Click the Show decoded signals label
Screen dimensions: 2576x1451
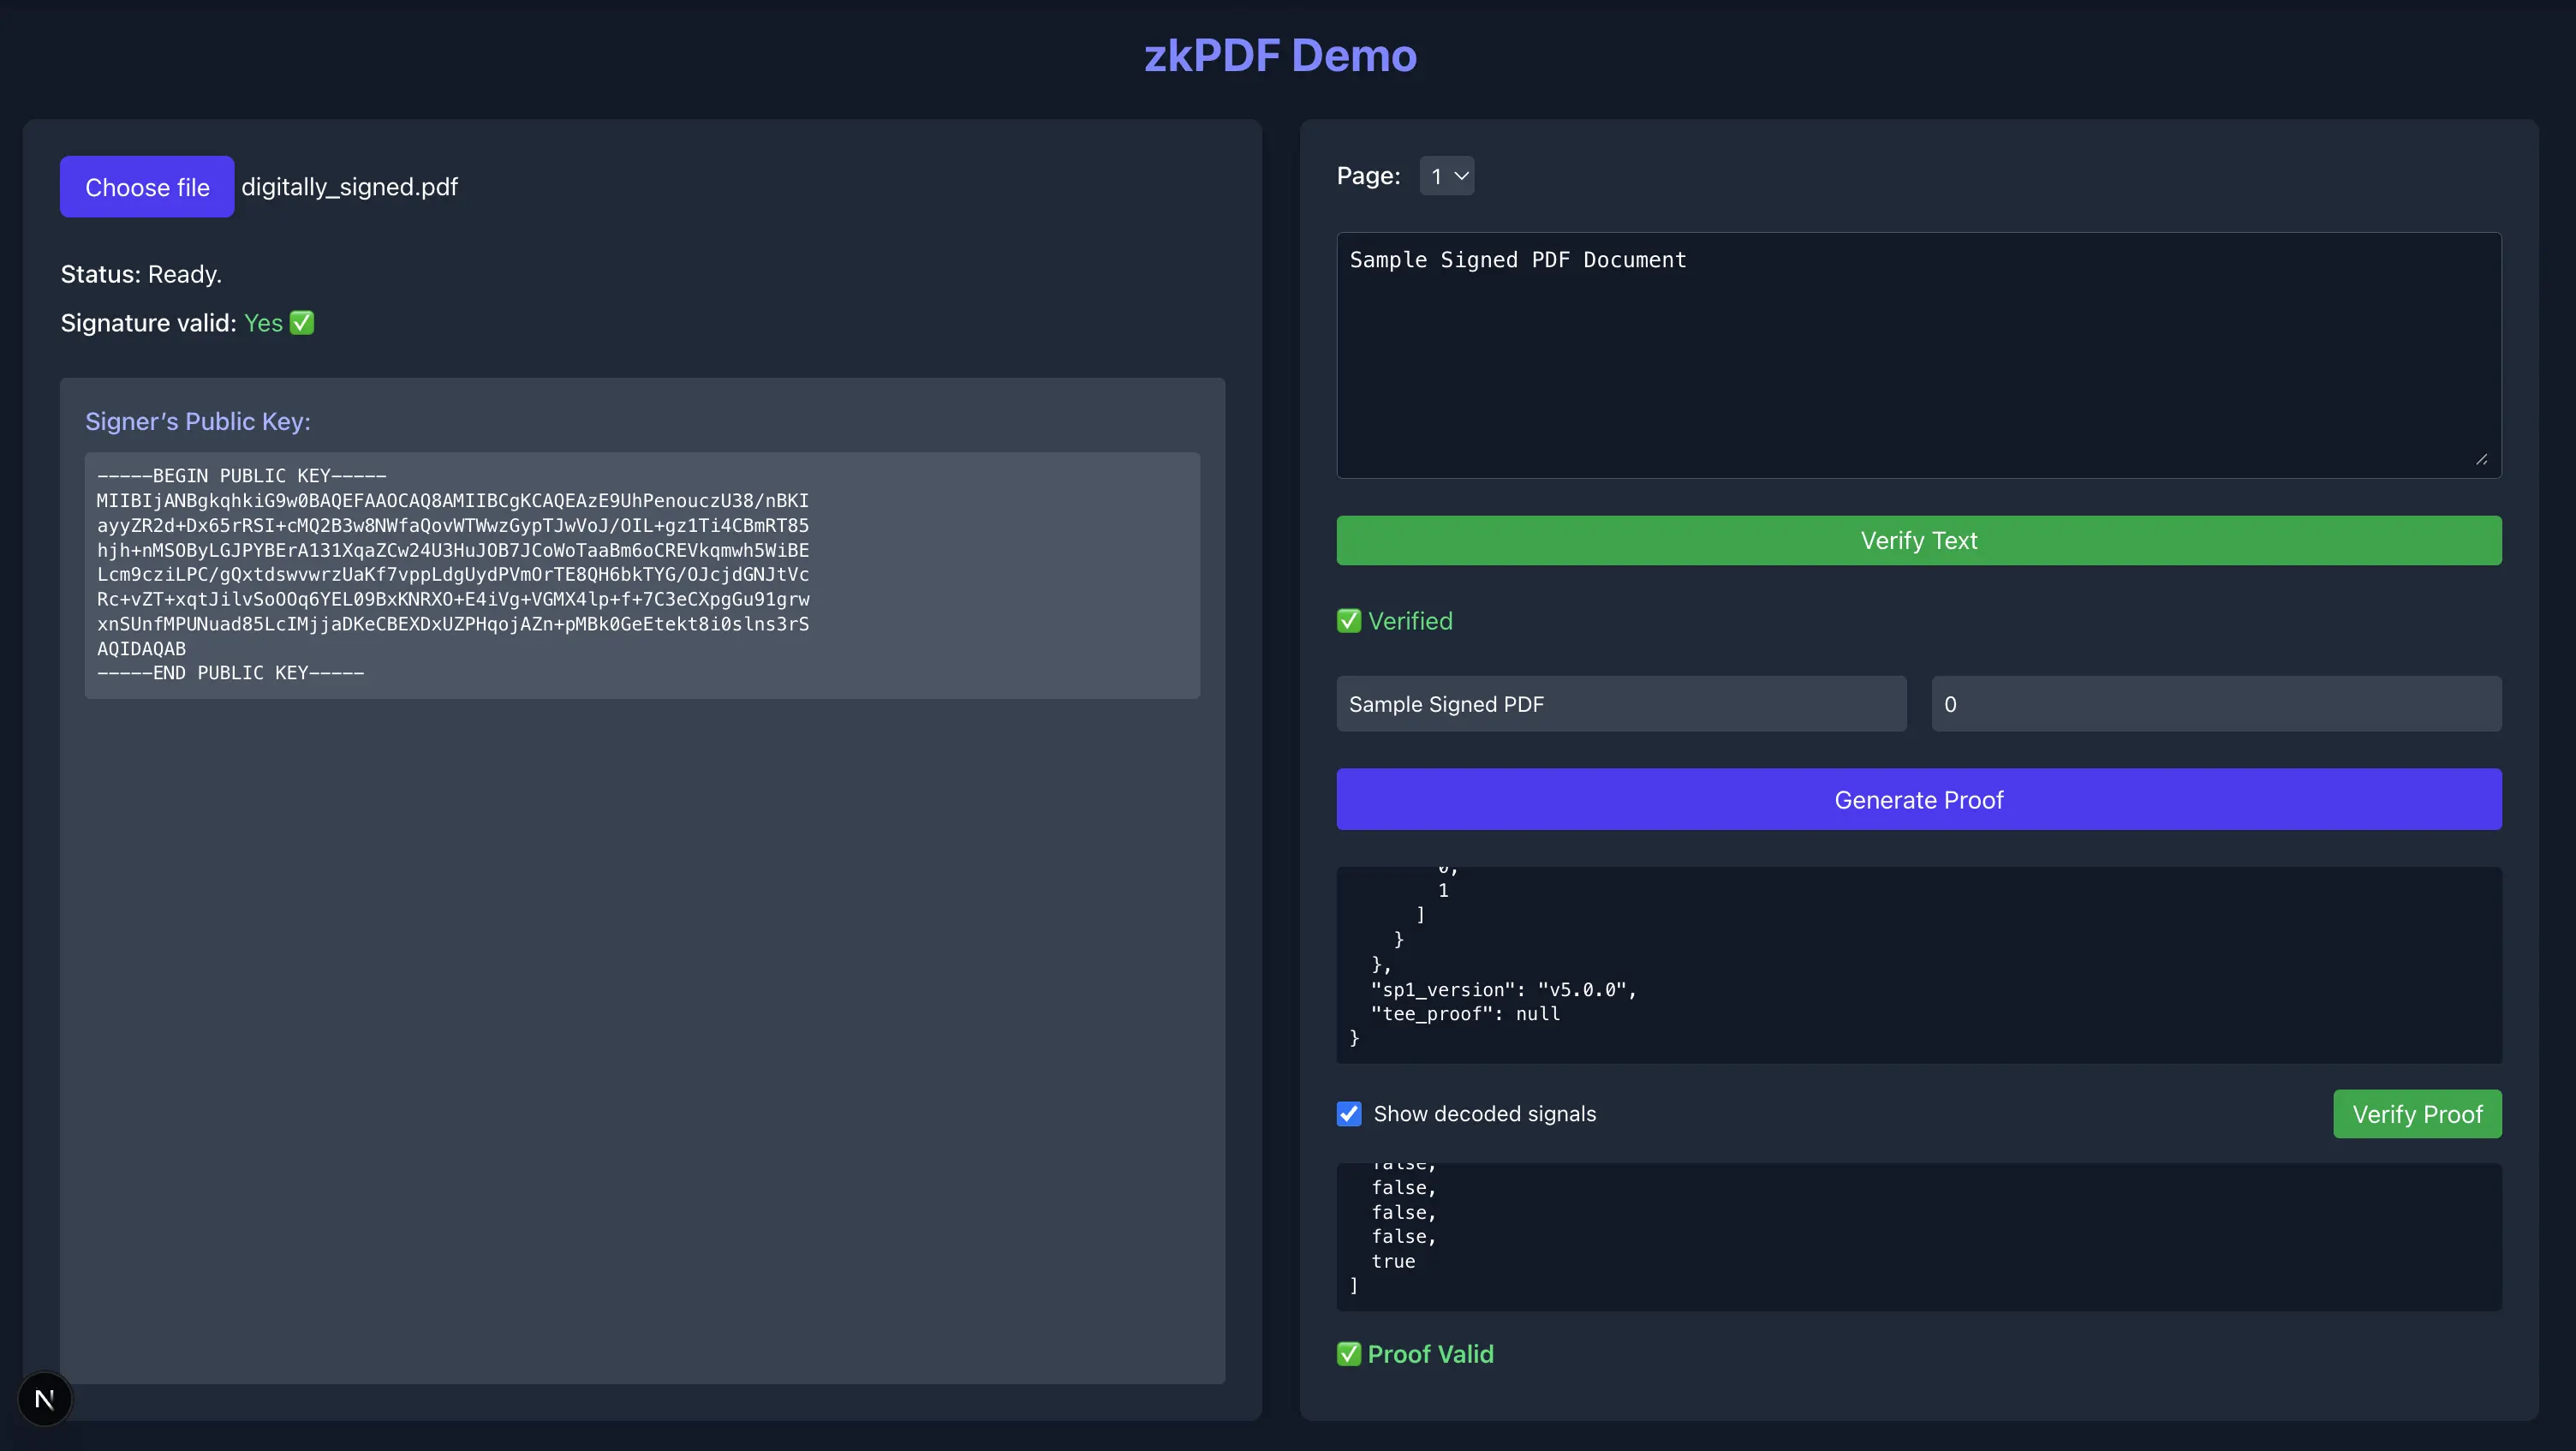click(1483, 1113)
